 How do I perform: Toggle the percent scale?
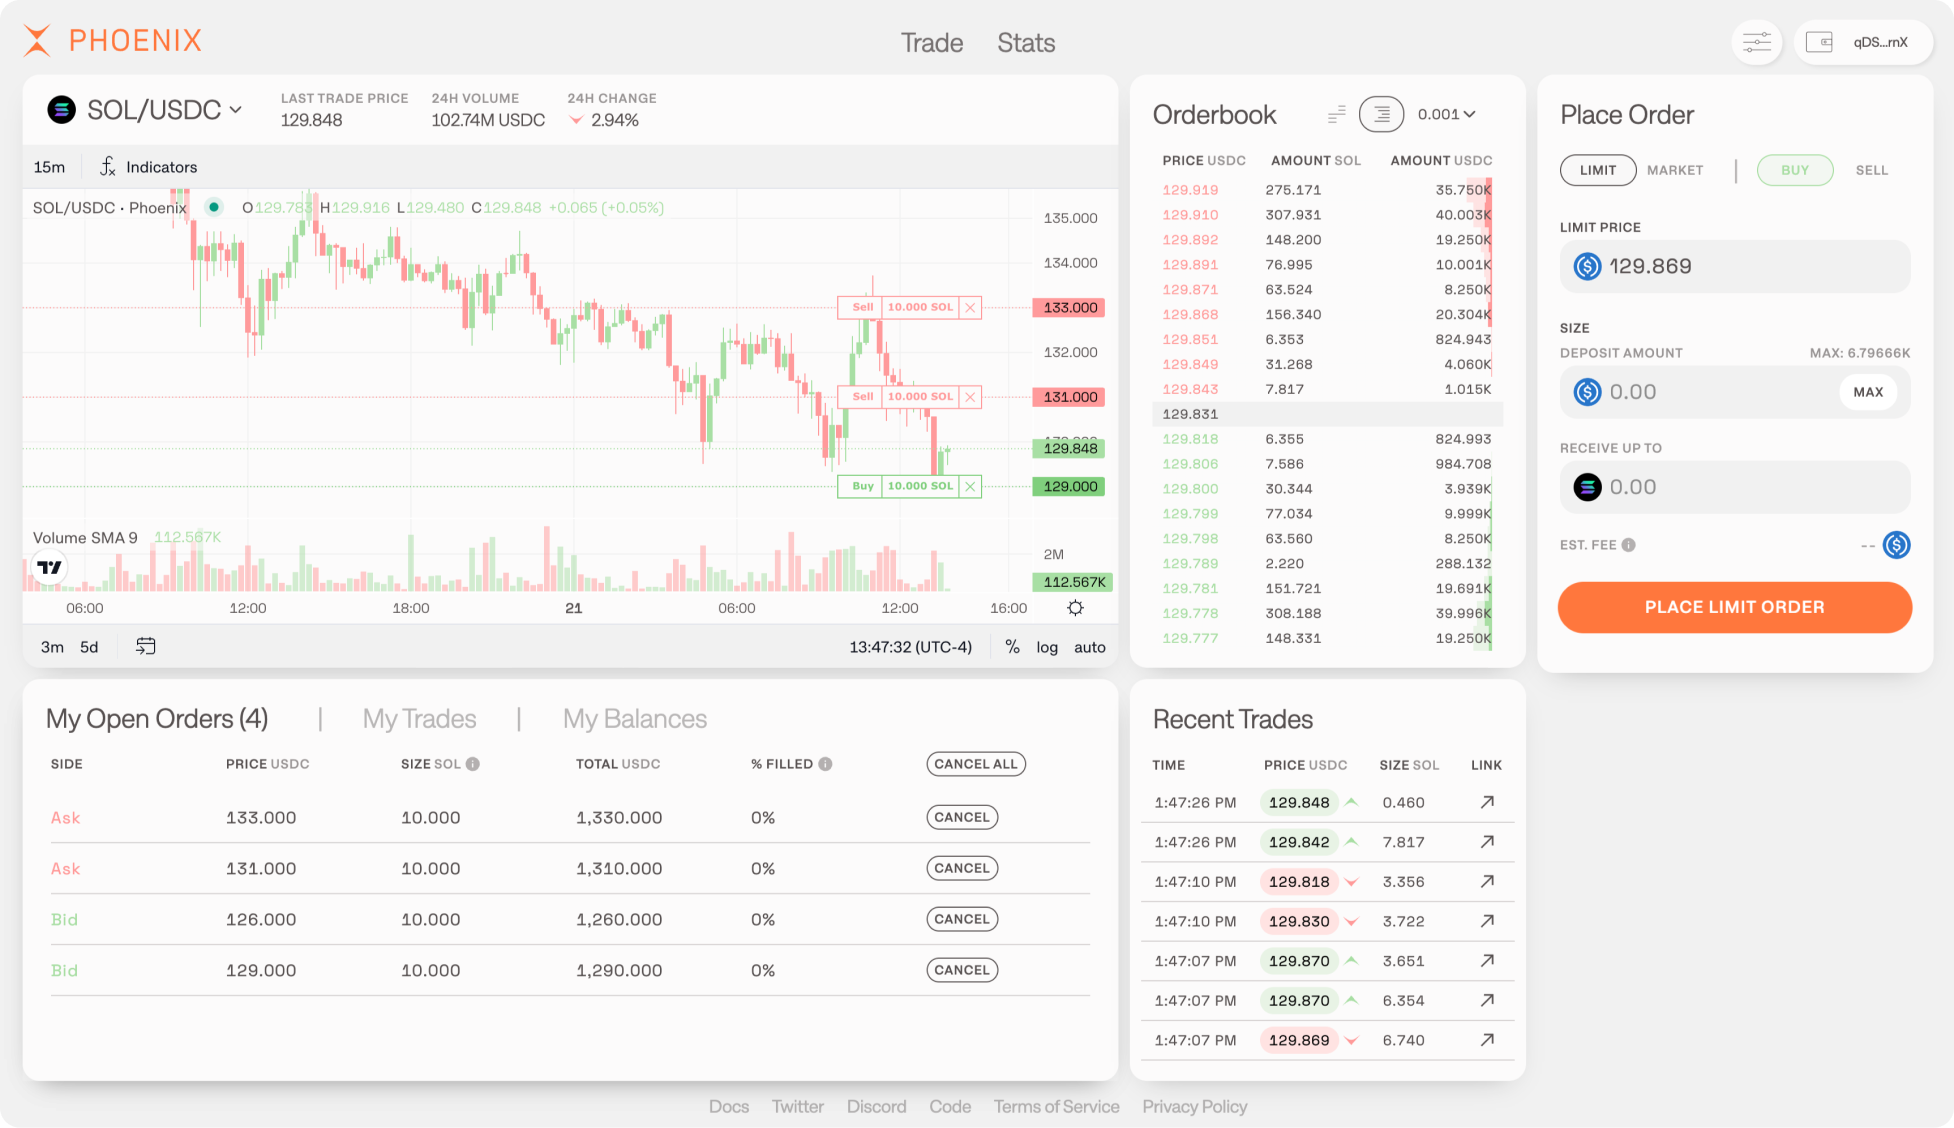[1012, 647]
